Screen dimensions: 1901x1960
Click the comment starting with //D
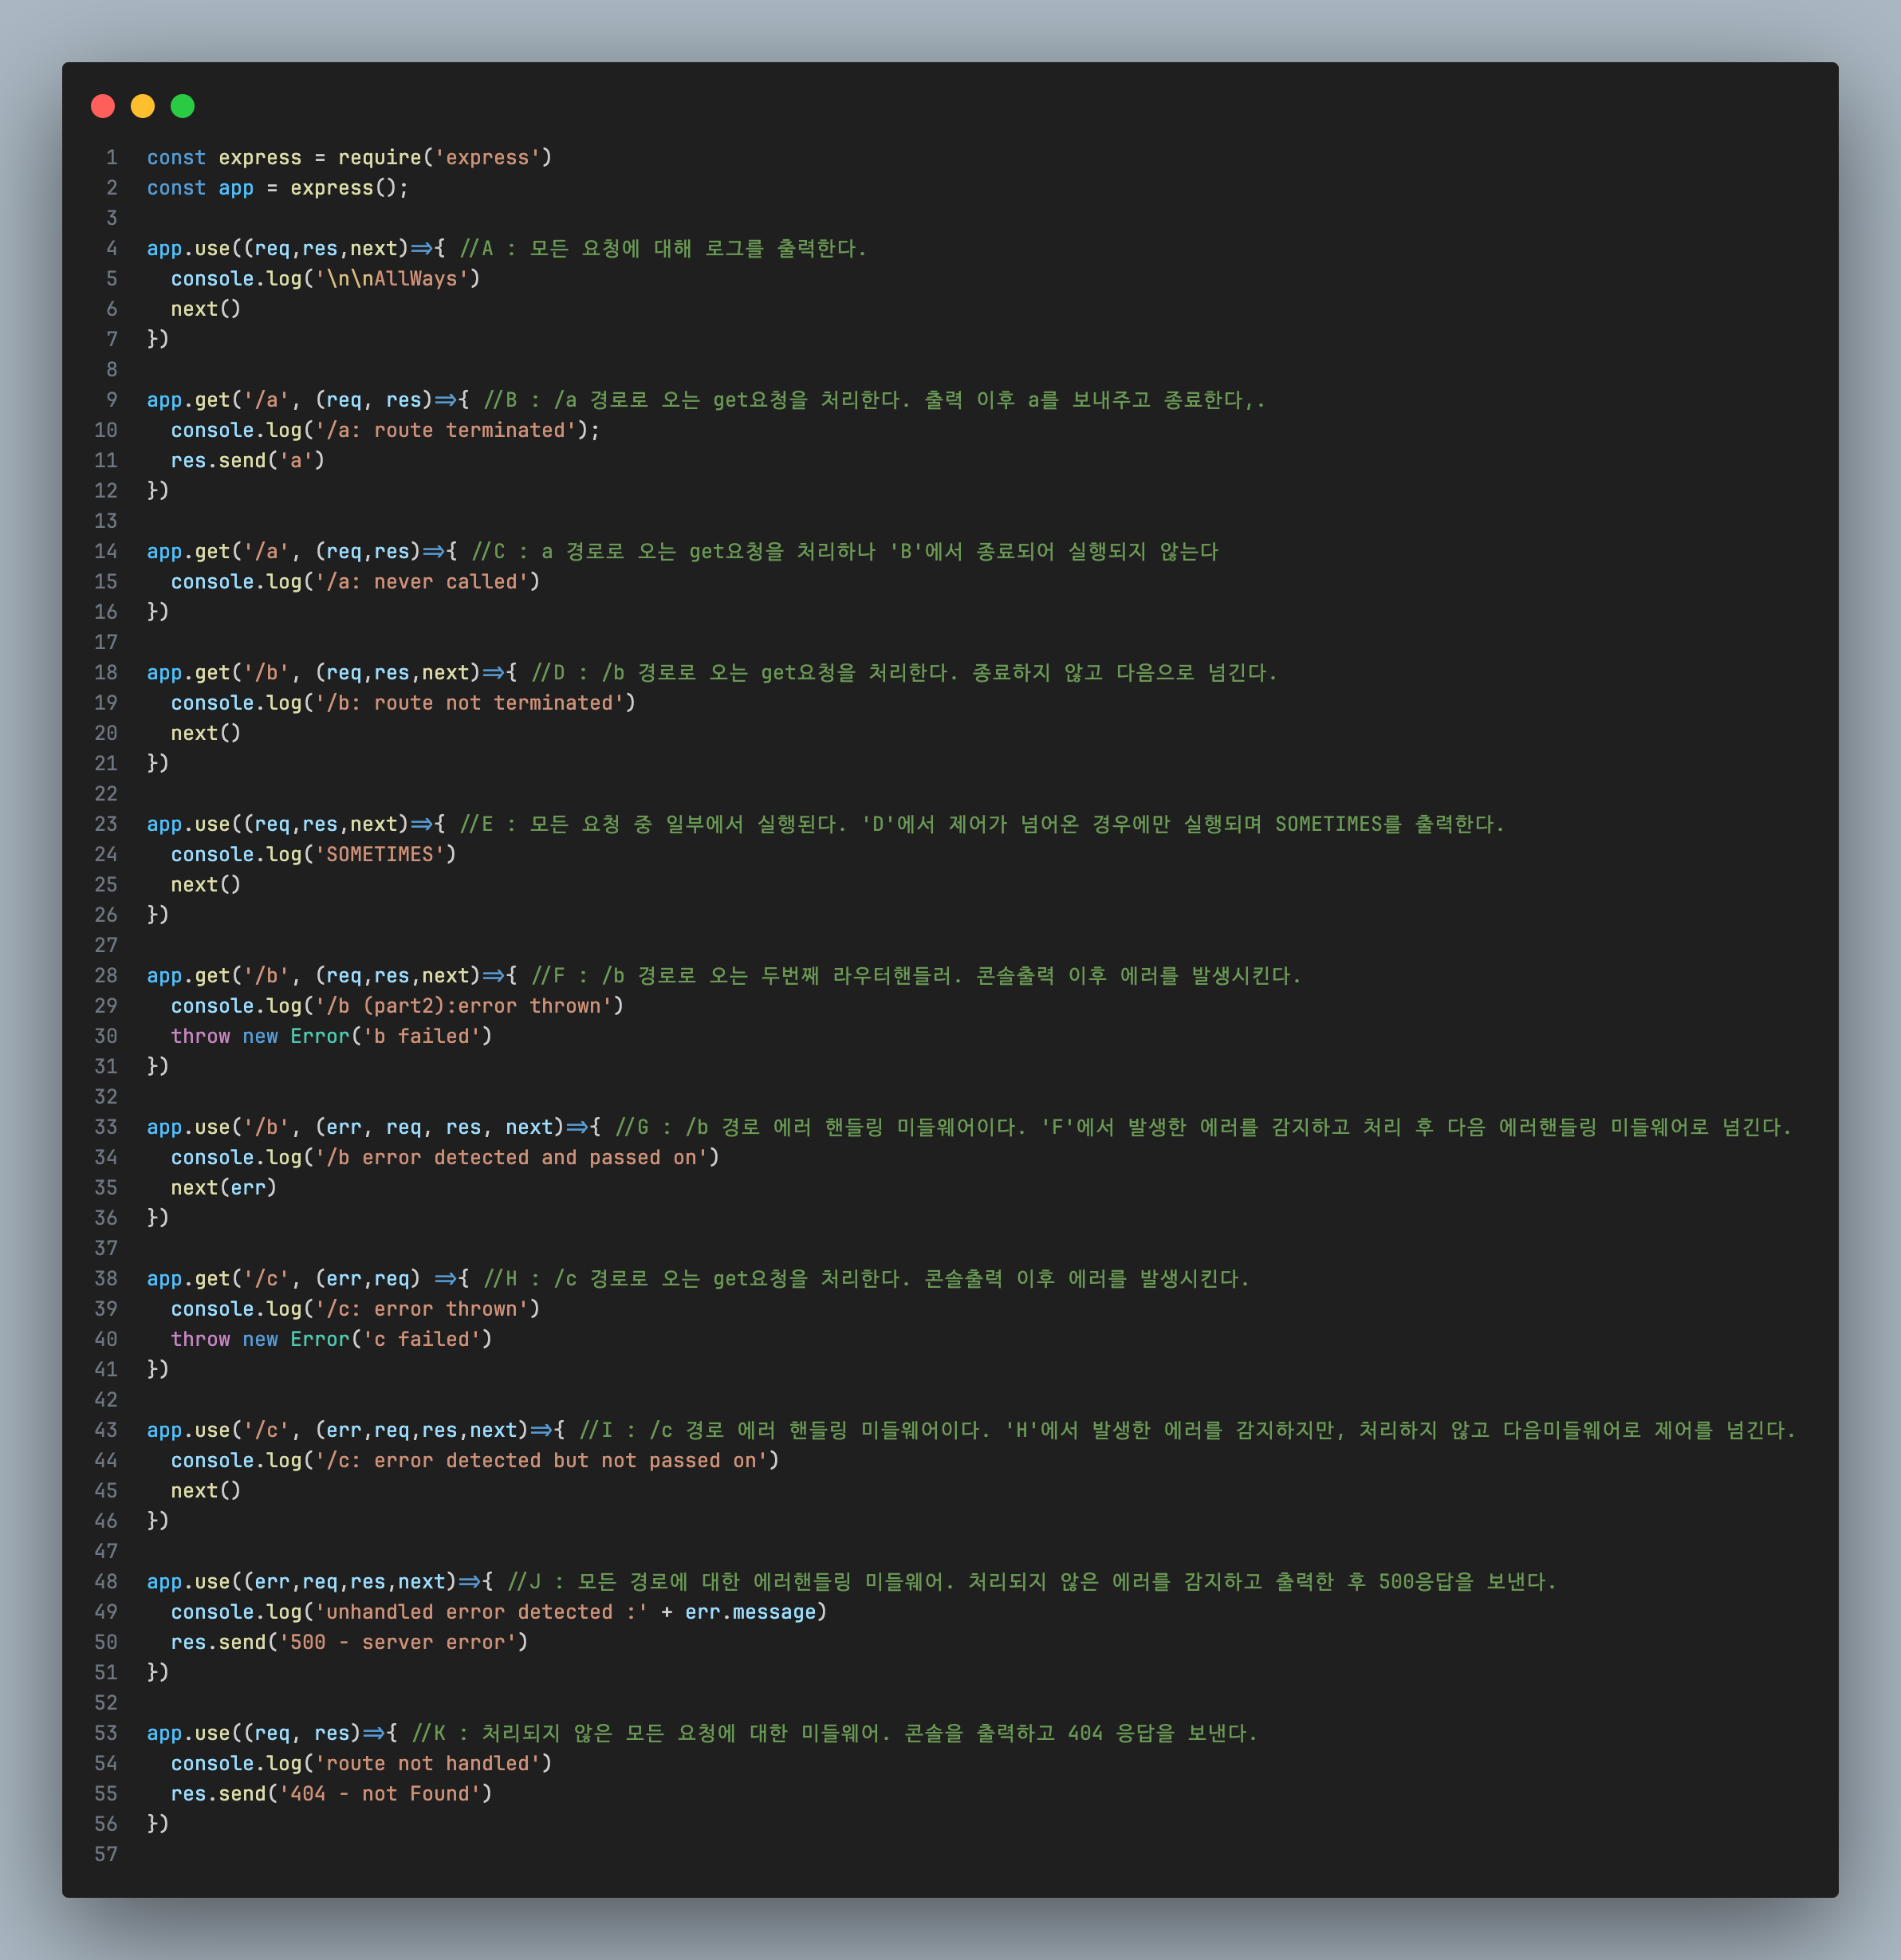(x=904, y=673)
